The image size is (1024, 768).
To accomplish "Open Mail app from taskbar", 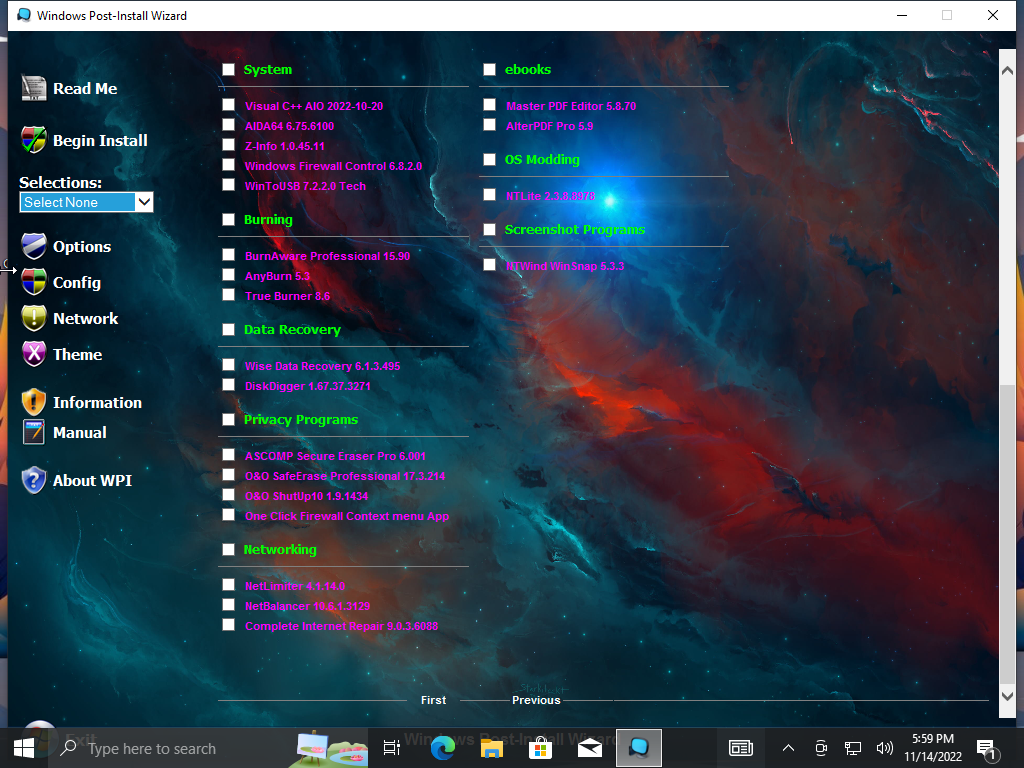I will click(590, 748).
